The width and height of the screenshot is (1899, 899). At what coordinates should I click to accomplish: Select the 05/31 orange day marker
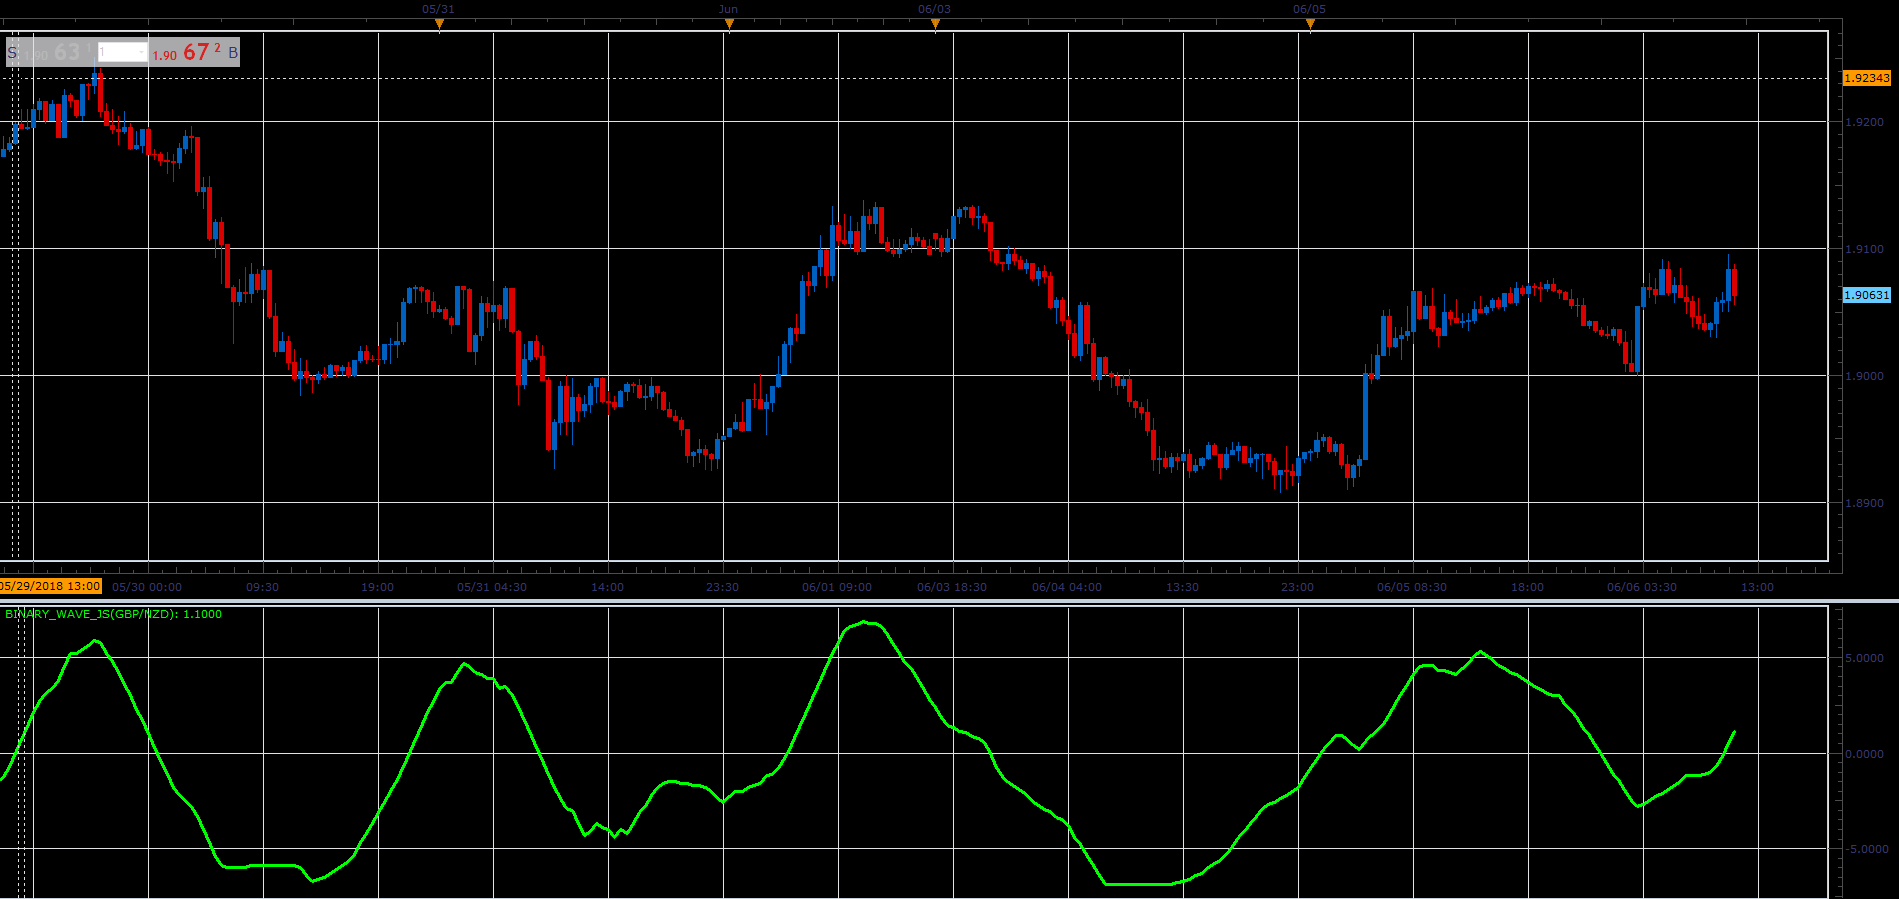pos(439,24)
